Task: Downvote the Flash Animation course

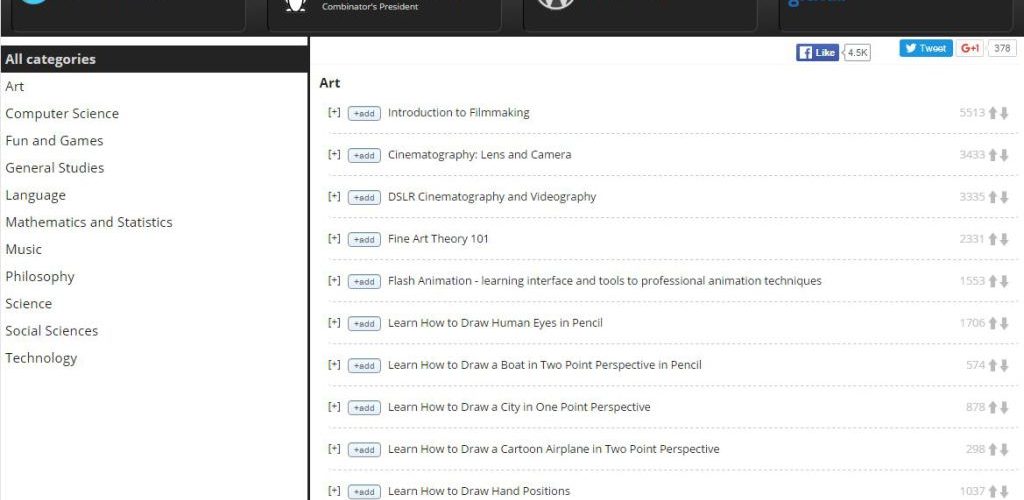Action: 1004,281
